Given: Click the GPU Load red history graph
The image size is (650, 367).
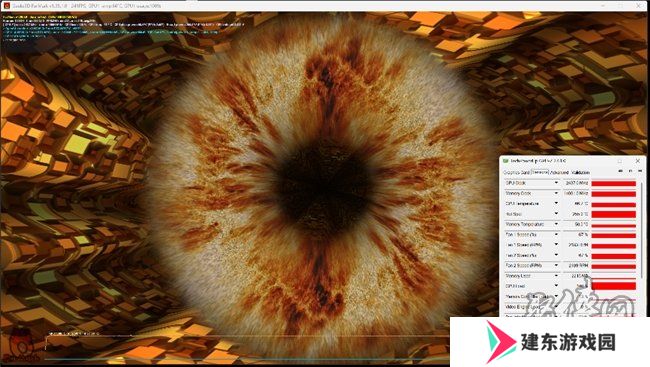Looking at the screenshot, I should pos(614,286).
